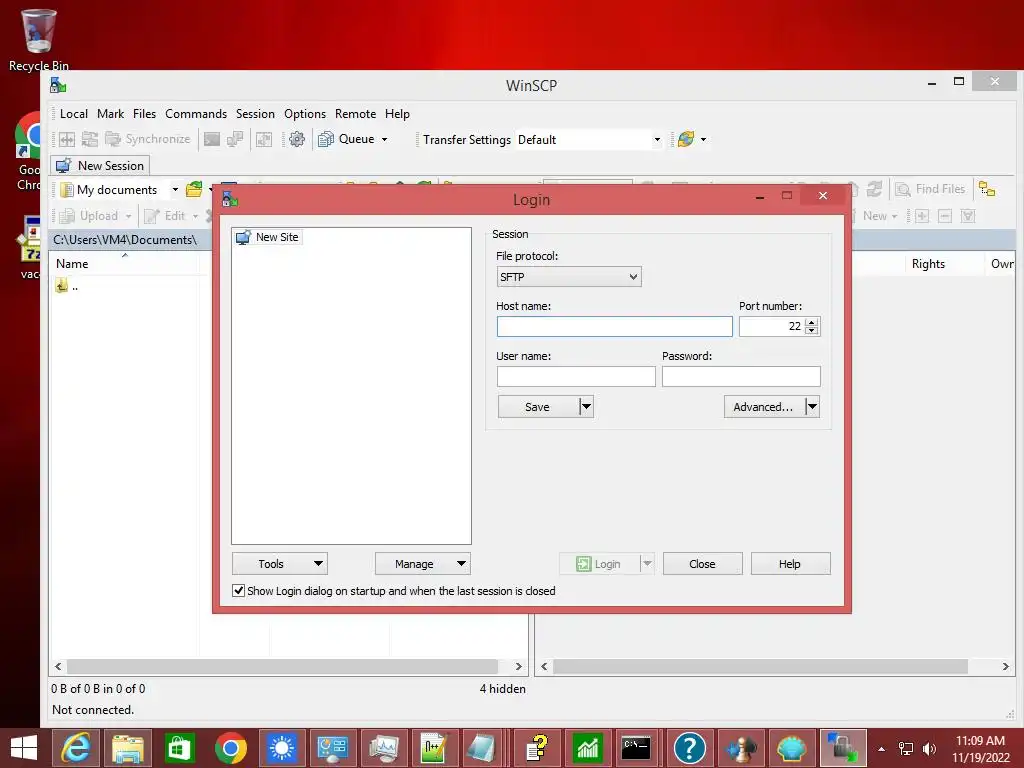Click the Upload icon in the local panel

point(67,216)
